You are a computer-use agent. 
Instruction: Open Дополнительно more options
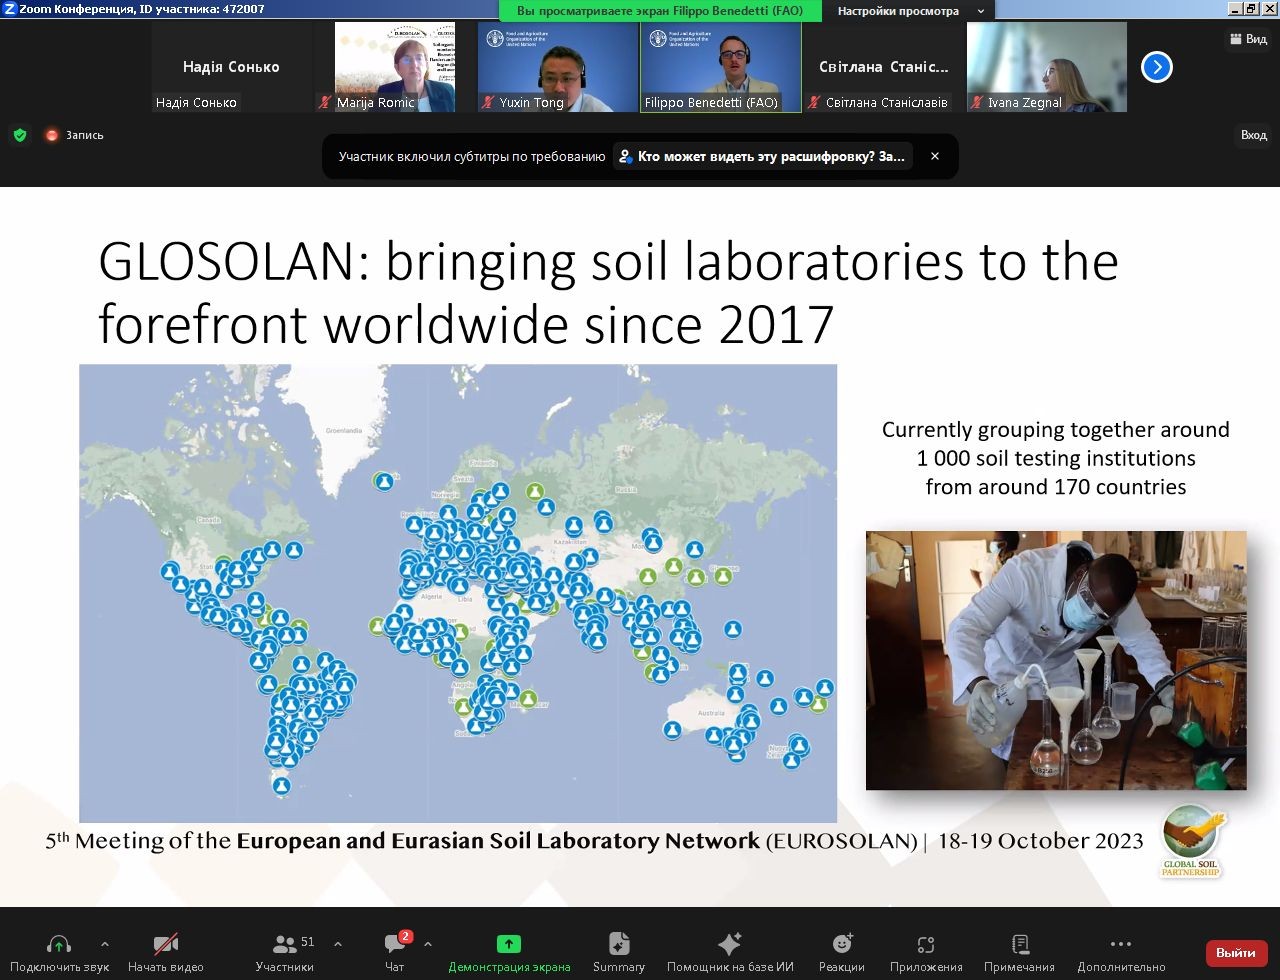(1121, 953)
